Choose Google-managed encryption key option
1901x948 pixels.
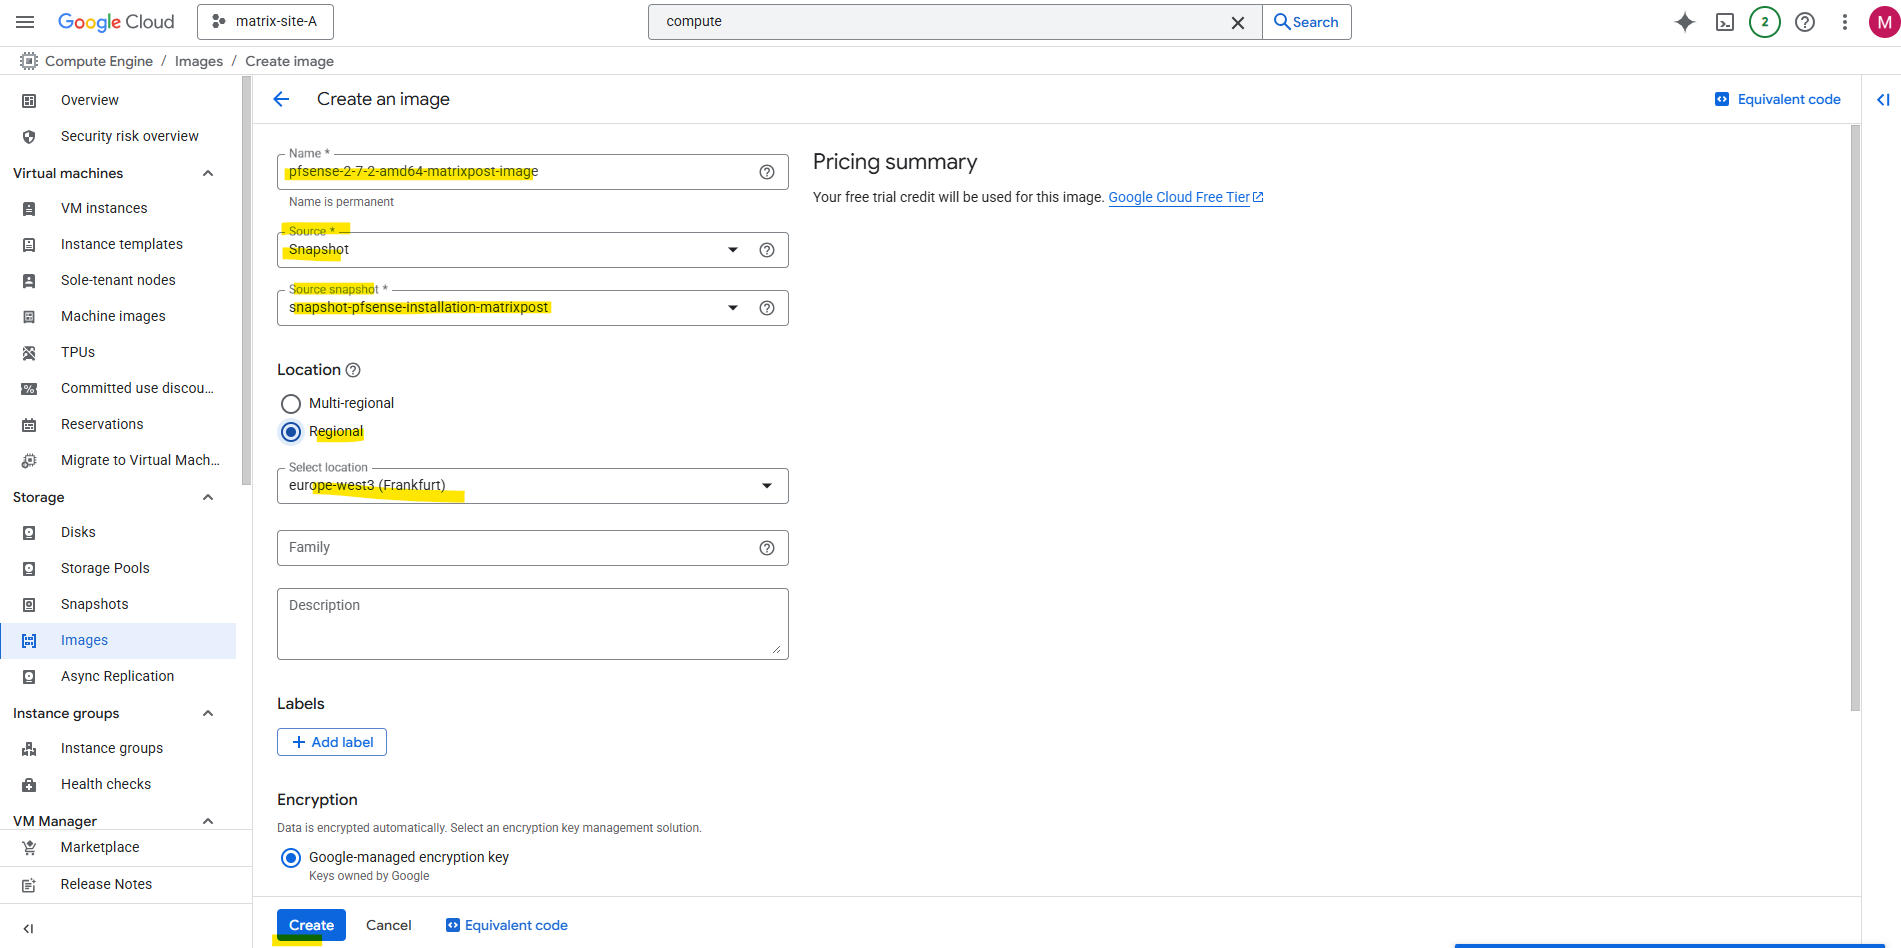click(291, 858)
